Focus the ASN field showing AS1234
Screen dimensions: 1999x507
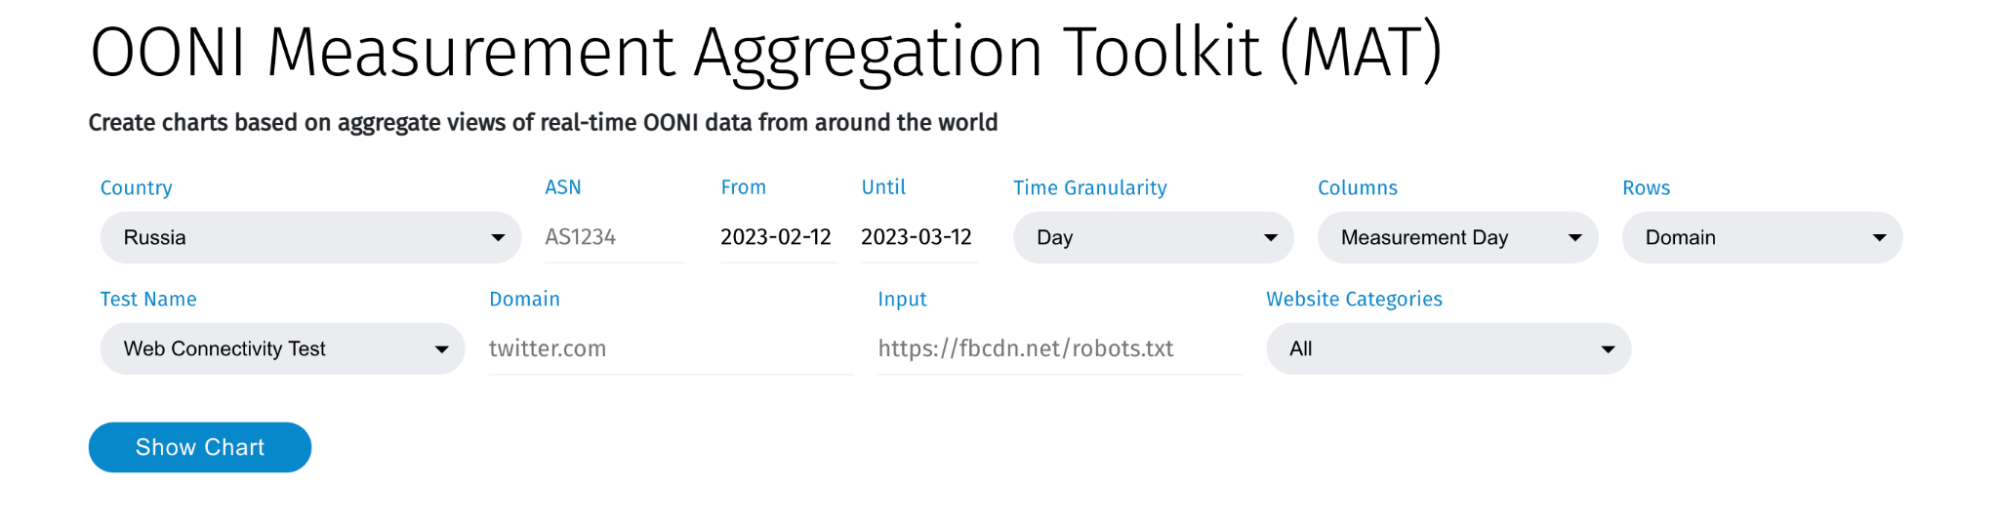tap(614, 238)
